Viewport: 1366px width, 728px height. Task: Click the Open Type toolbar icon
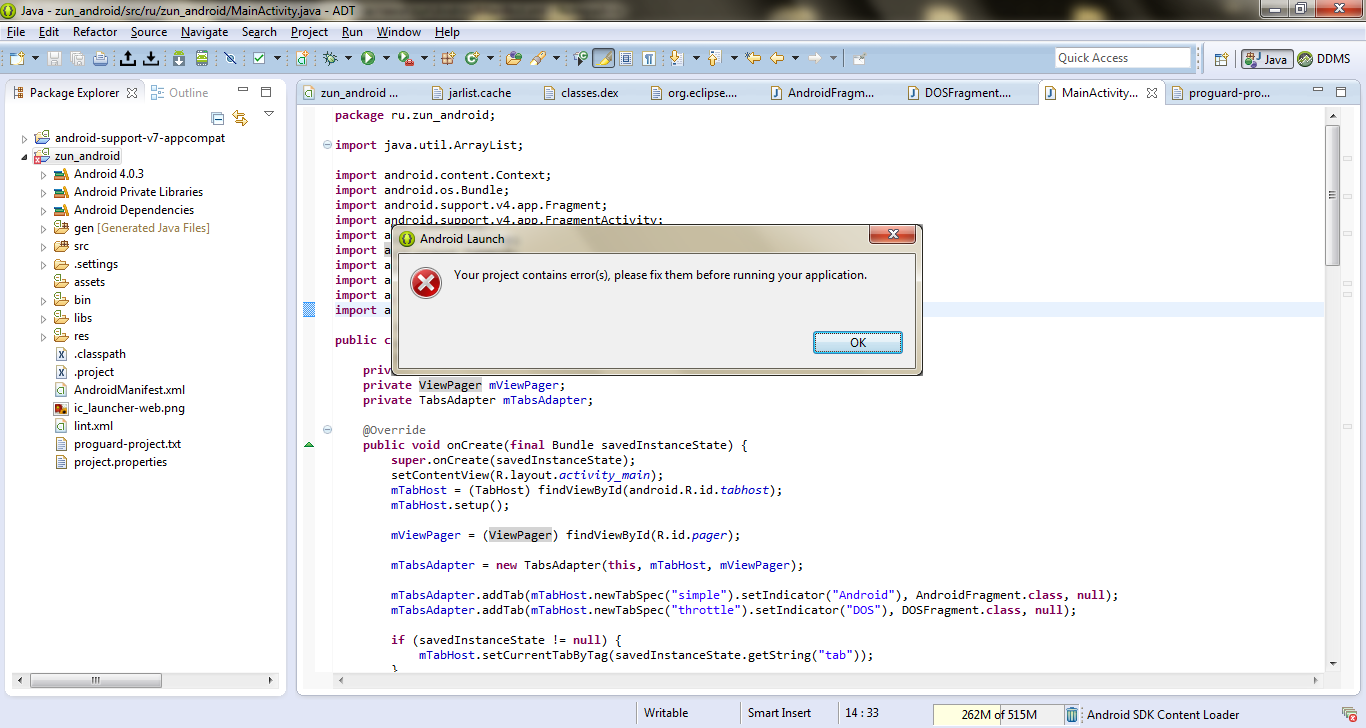click(x=514, y=59)
